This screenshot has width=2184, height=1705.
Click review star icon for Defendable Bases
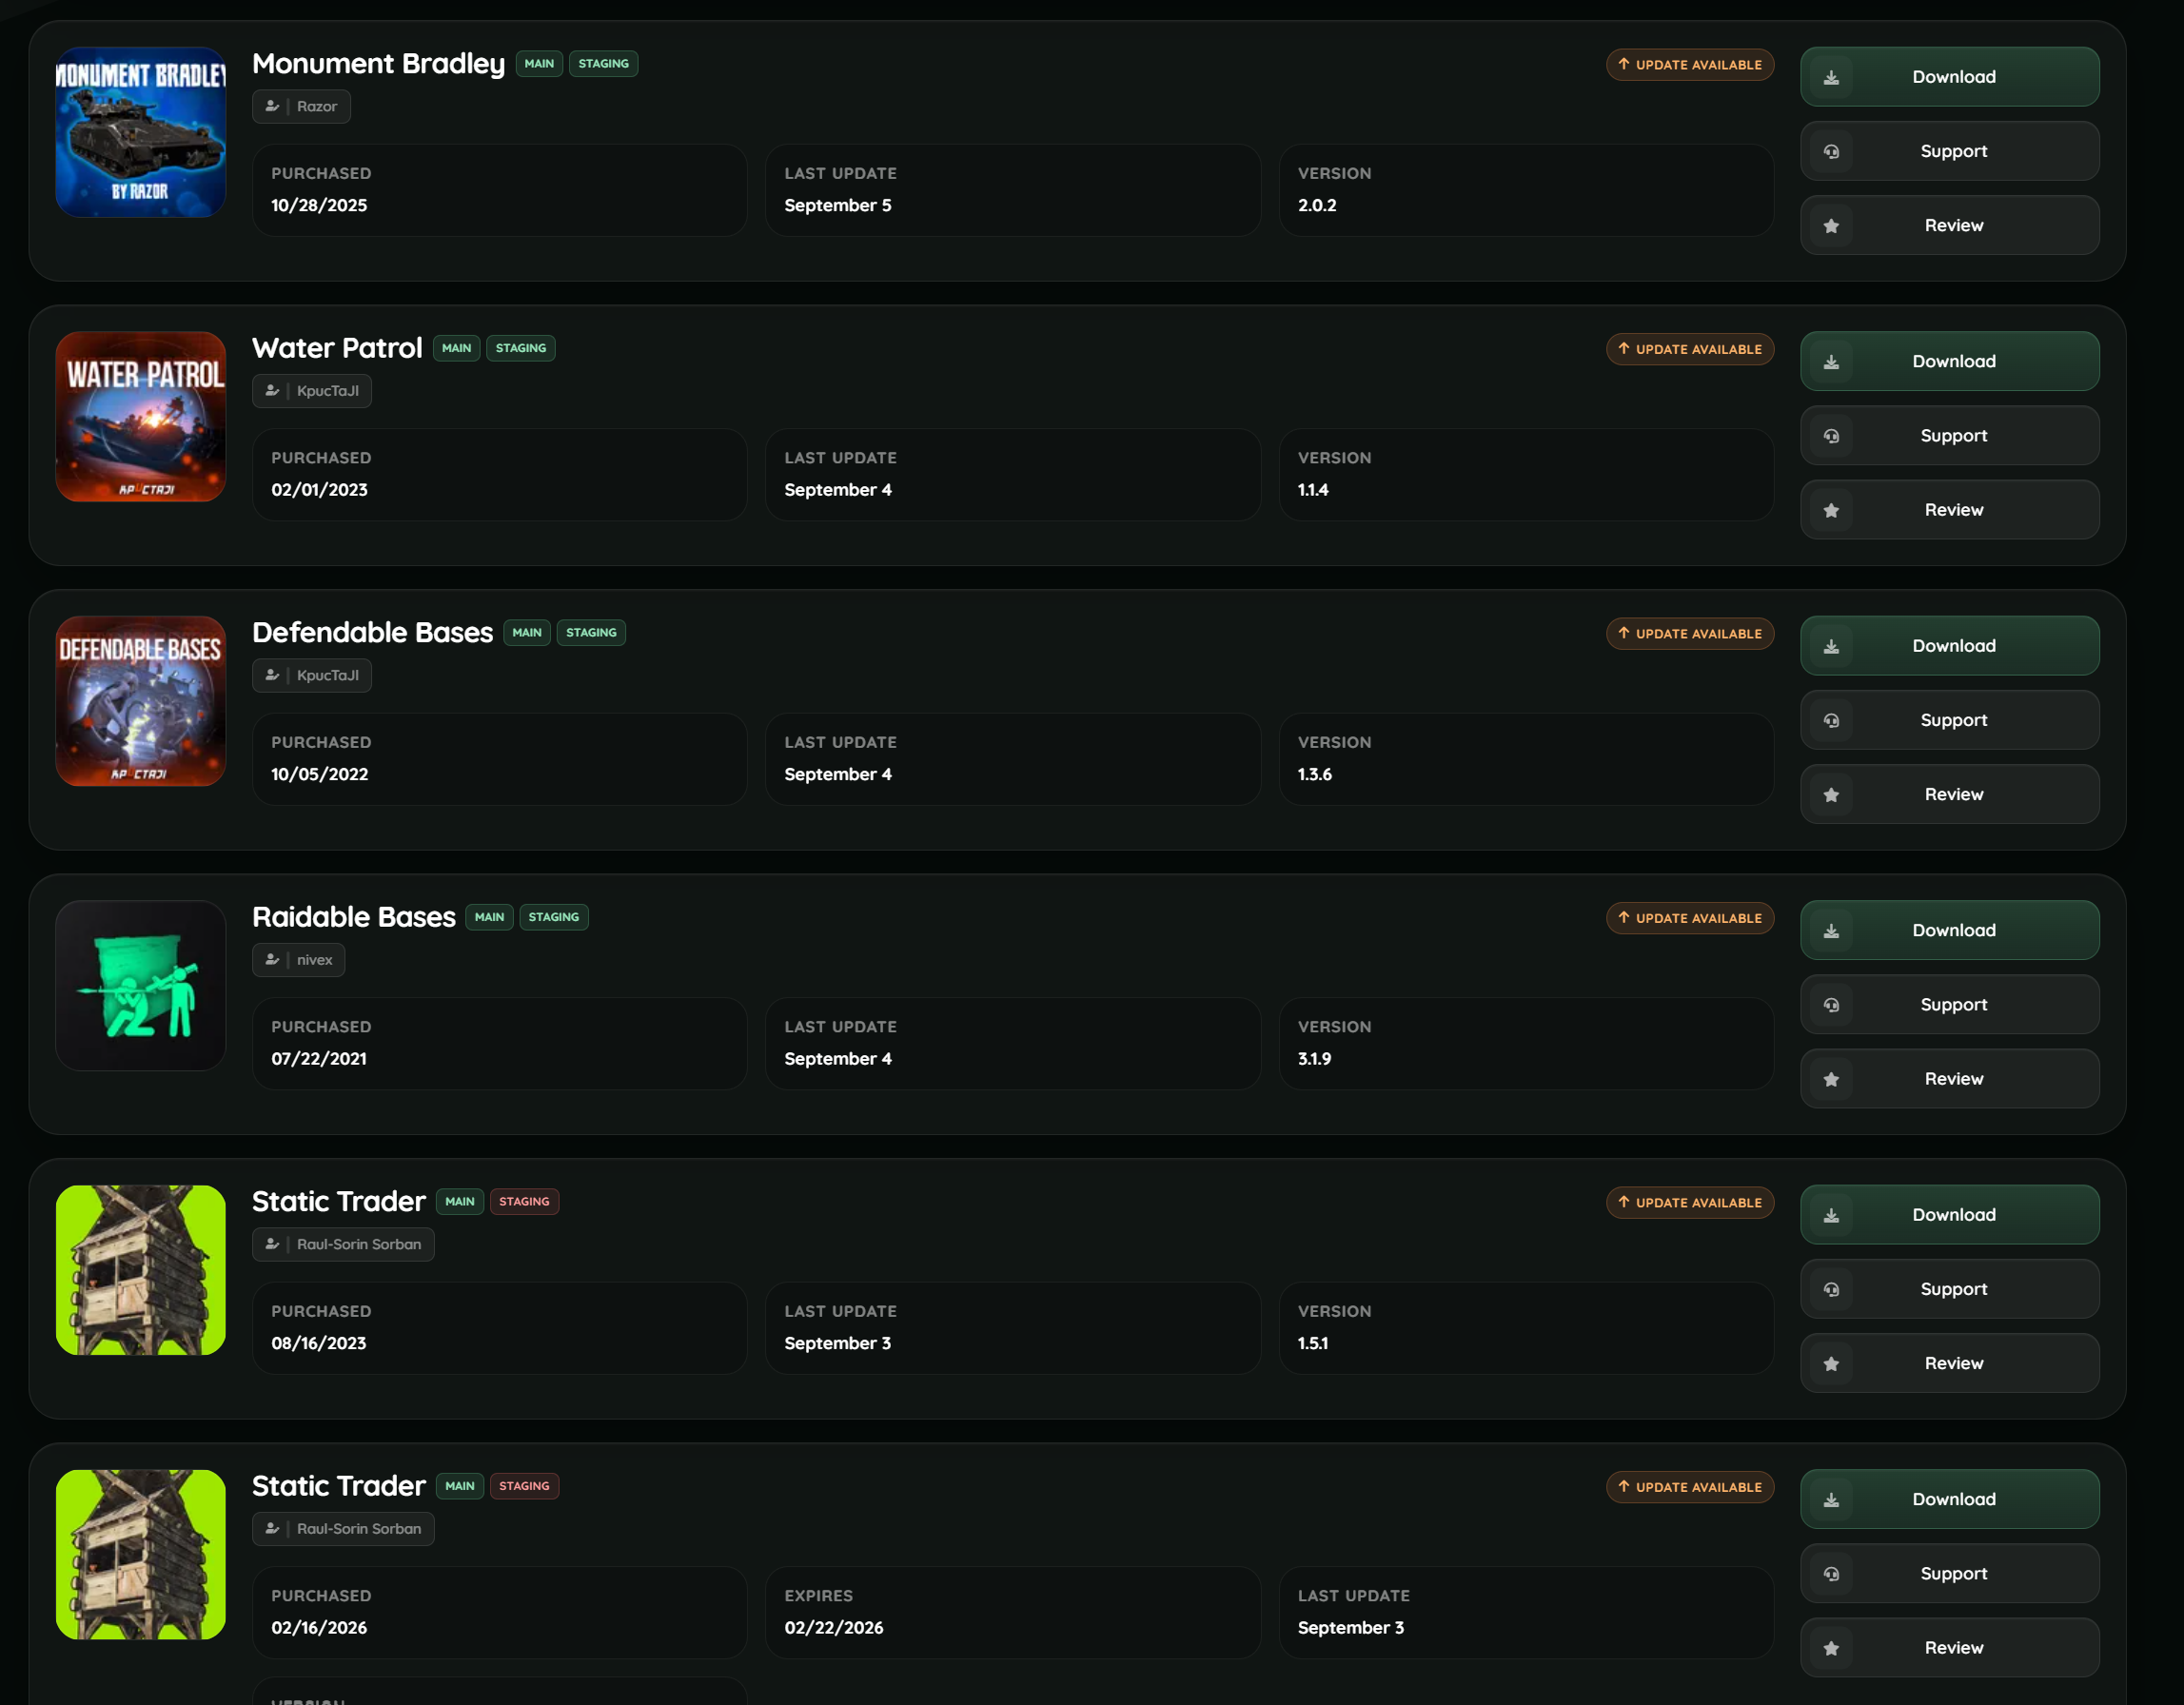click(1831, 795)
